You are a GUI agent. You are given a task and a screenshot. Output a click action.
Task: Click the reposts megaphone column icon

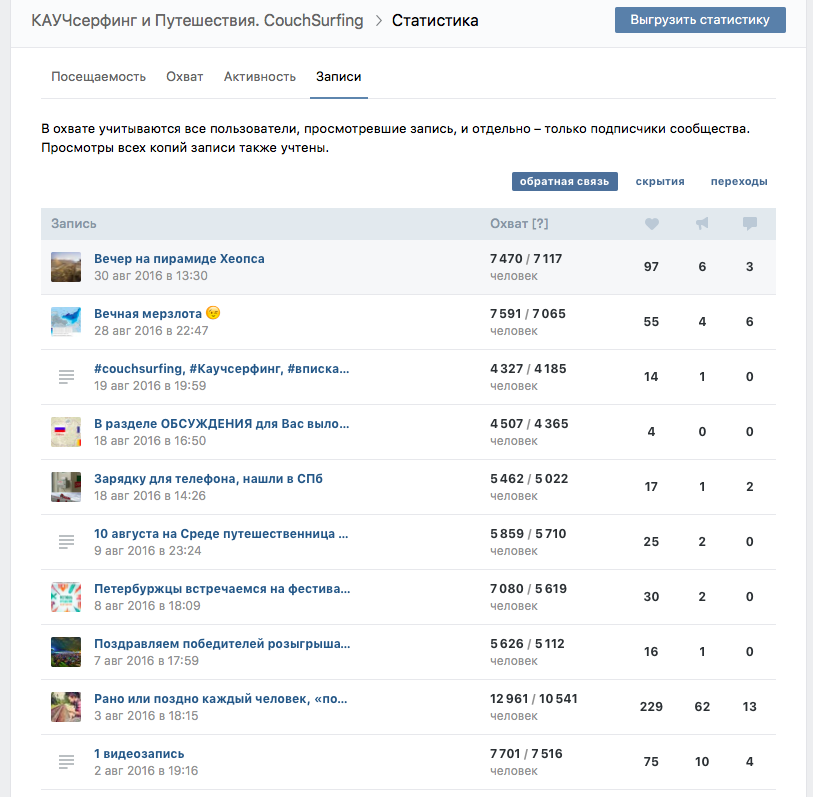(702, 224)
